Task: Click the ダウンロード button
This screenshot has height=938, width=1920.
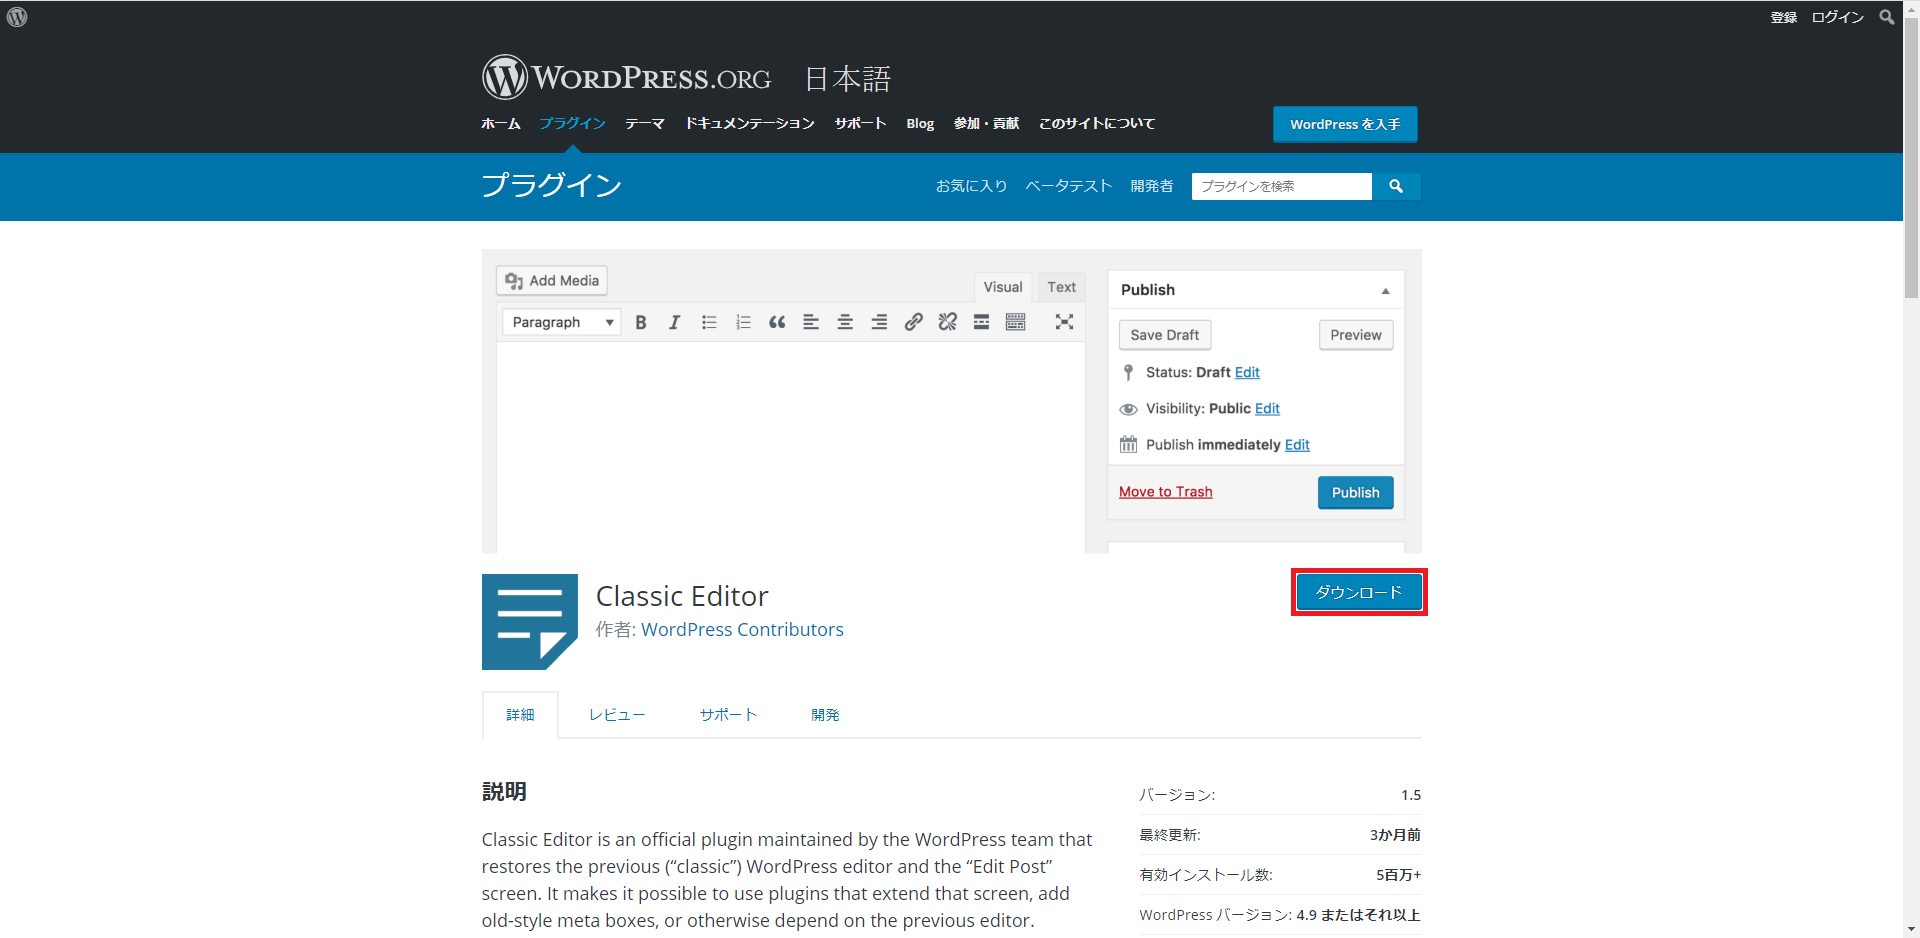Action: click(1358, 592)
